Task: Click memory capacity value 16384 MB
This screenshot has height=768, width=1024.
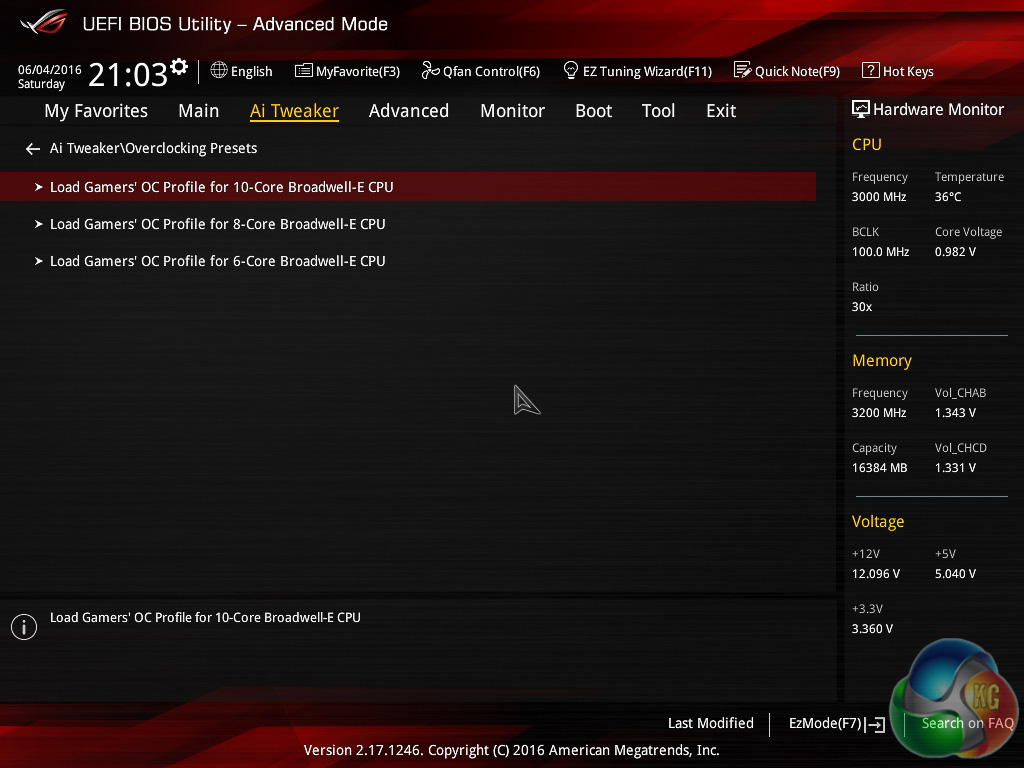Action: [880, 468]
